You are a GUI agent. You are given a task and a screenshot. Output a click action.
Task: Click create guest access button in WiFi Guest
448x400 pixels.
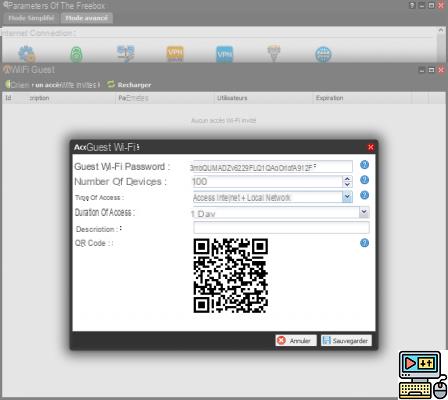click(x=52, y=85)
